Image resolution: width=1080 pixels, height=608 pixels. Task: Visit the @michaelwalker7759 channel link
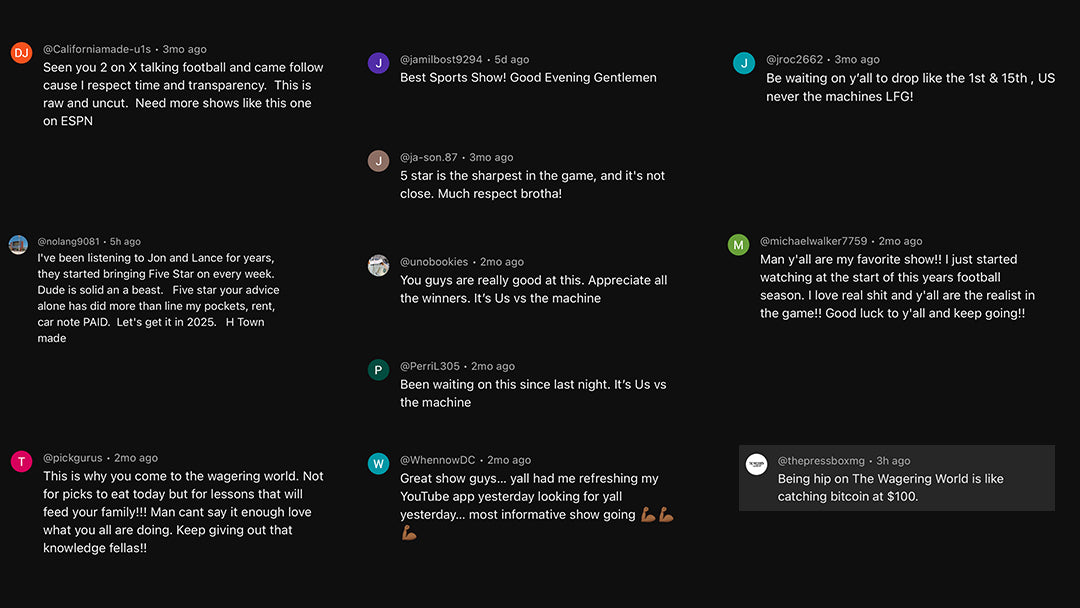point(813,241)
